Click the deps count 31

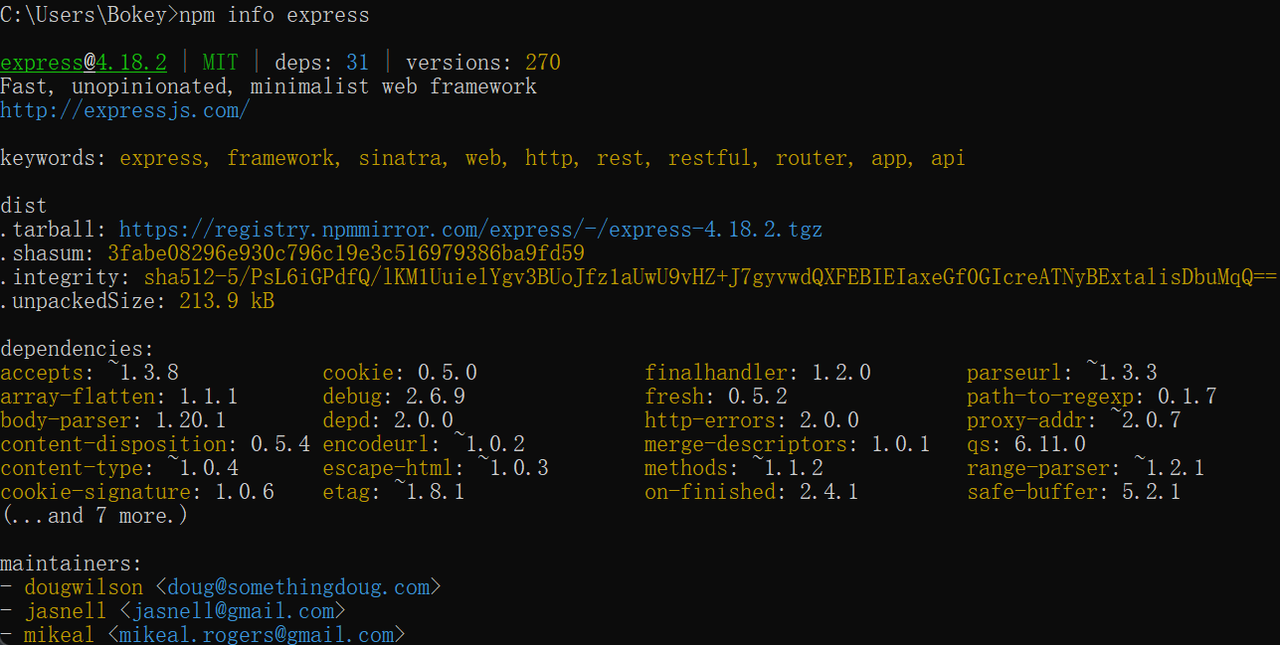click(x=357, y=63)
